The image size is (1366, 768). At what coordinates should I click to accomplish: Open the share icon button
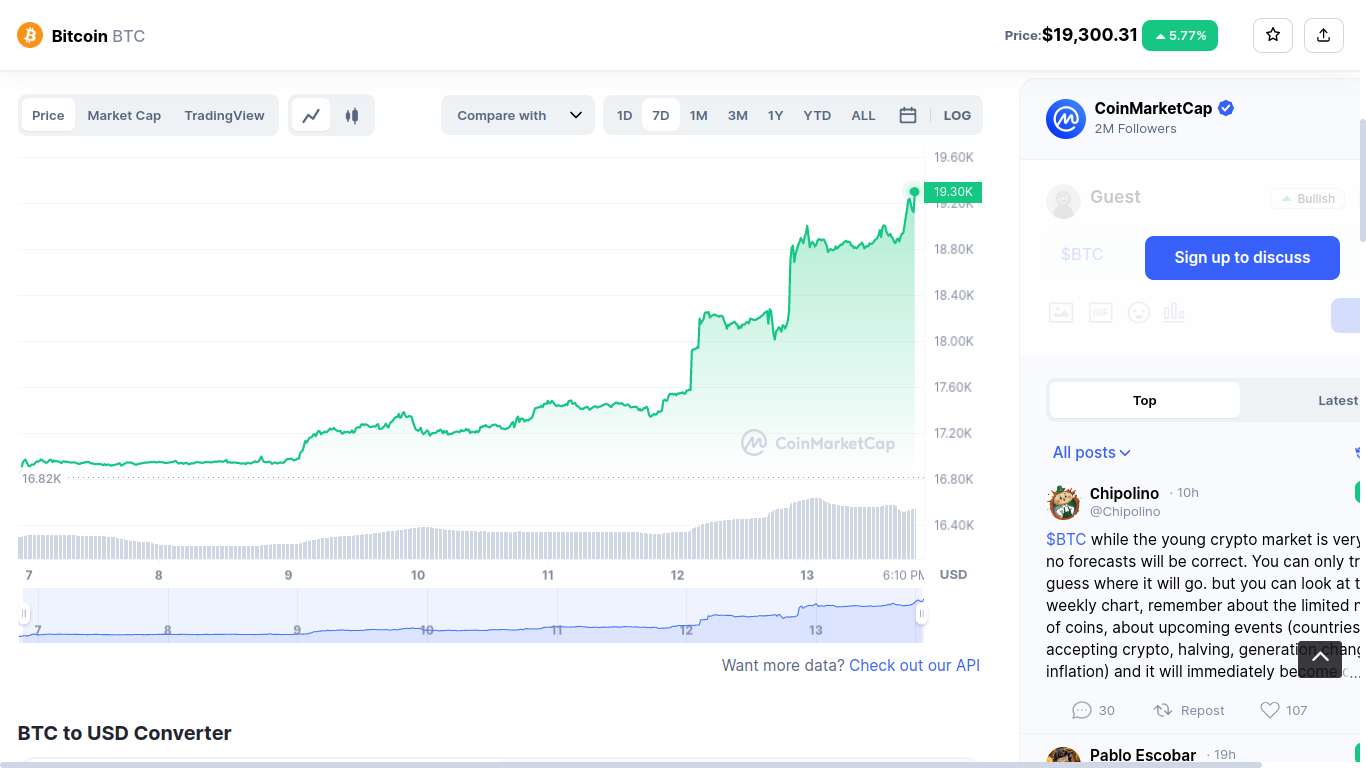click(x=1324, y=35)
